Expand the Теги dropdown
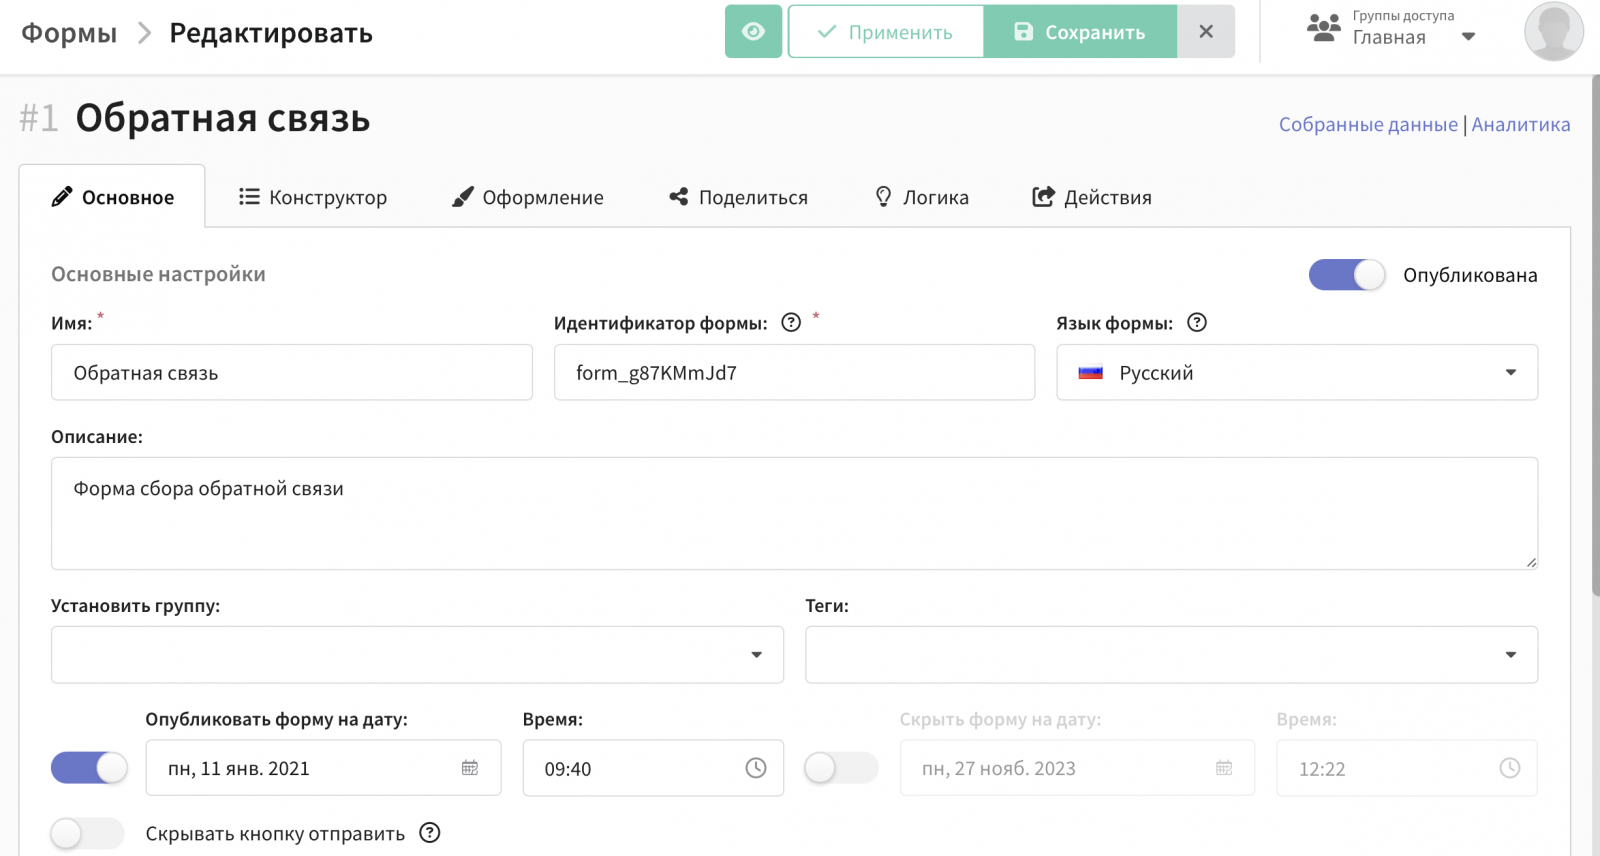Viewport: 1600px width, 856px height. pyautogui.click(x=1171, y=655)
